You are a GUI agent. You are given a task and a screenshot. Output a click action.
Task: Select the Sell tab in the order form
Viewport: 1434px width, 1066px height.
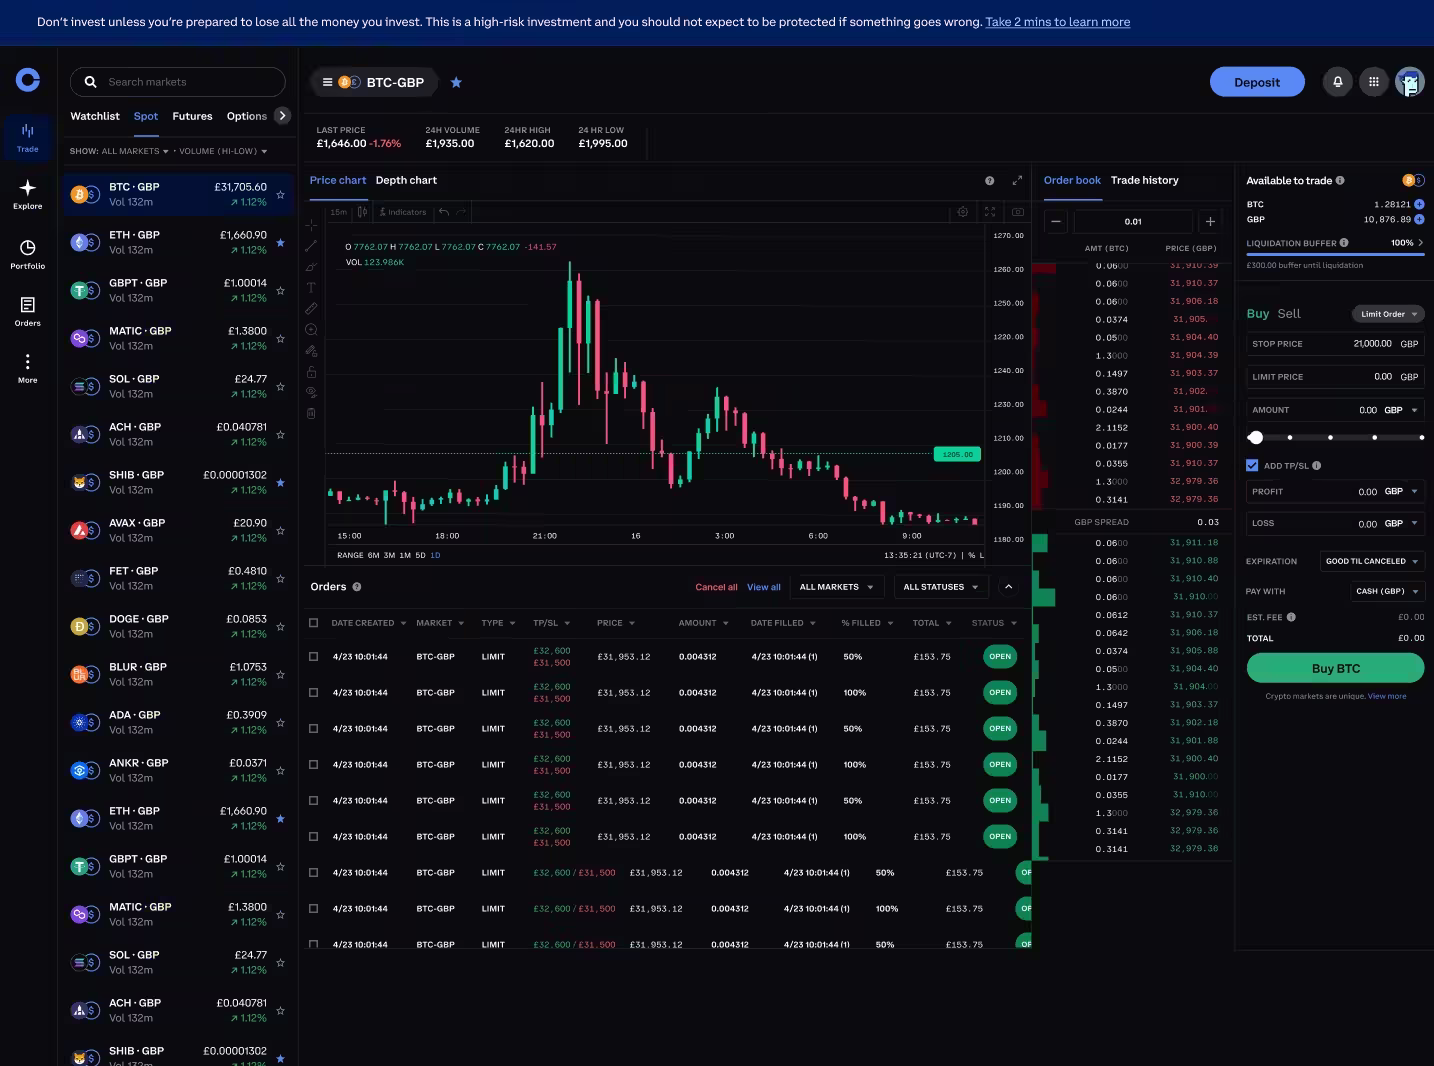point(1289,314)
